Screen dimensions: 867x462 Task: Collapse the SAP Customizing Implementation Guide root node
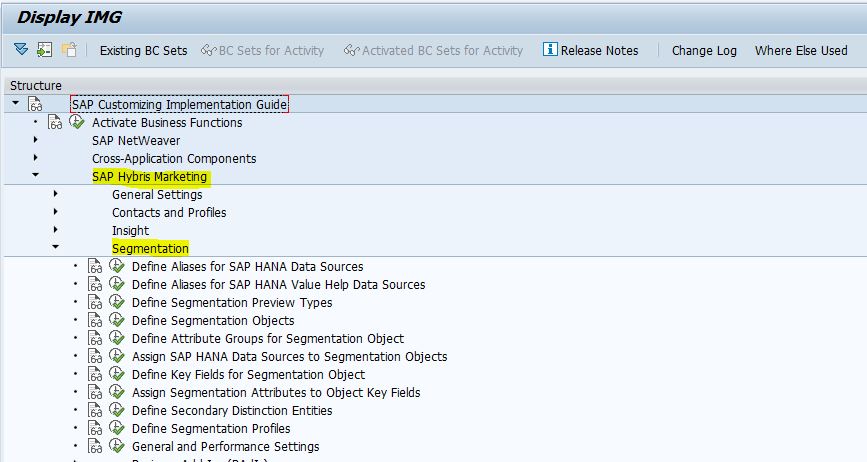(x=15, y=103)
